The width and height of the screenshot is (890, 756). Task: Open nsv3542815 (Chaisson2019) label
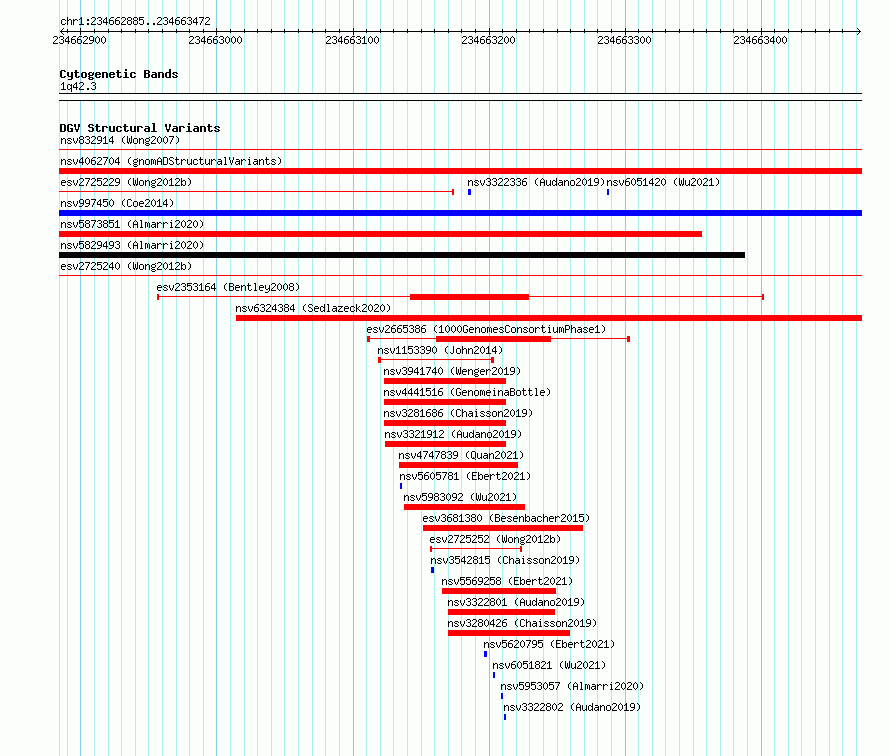pos(505,560)
